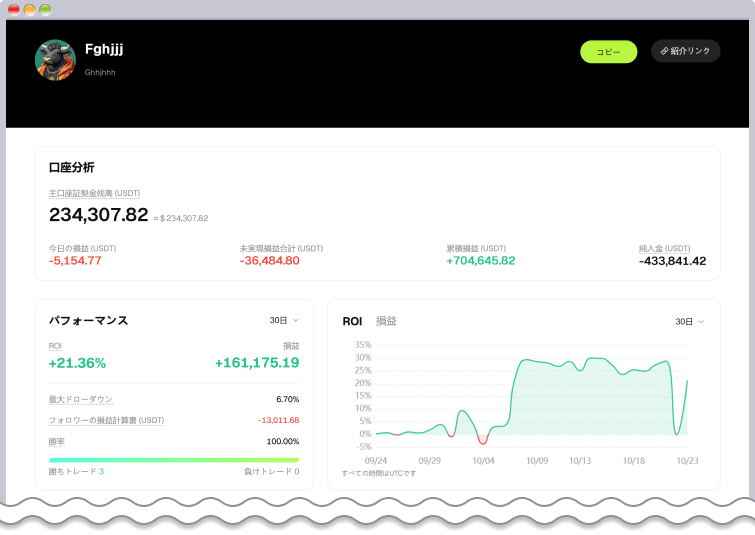Open the ROI chart 30日 period dropdown
Image resolution: width=755 pixels, height=535 pixels.
point(690,322)
